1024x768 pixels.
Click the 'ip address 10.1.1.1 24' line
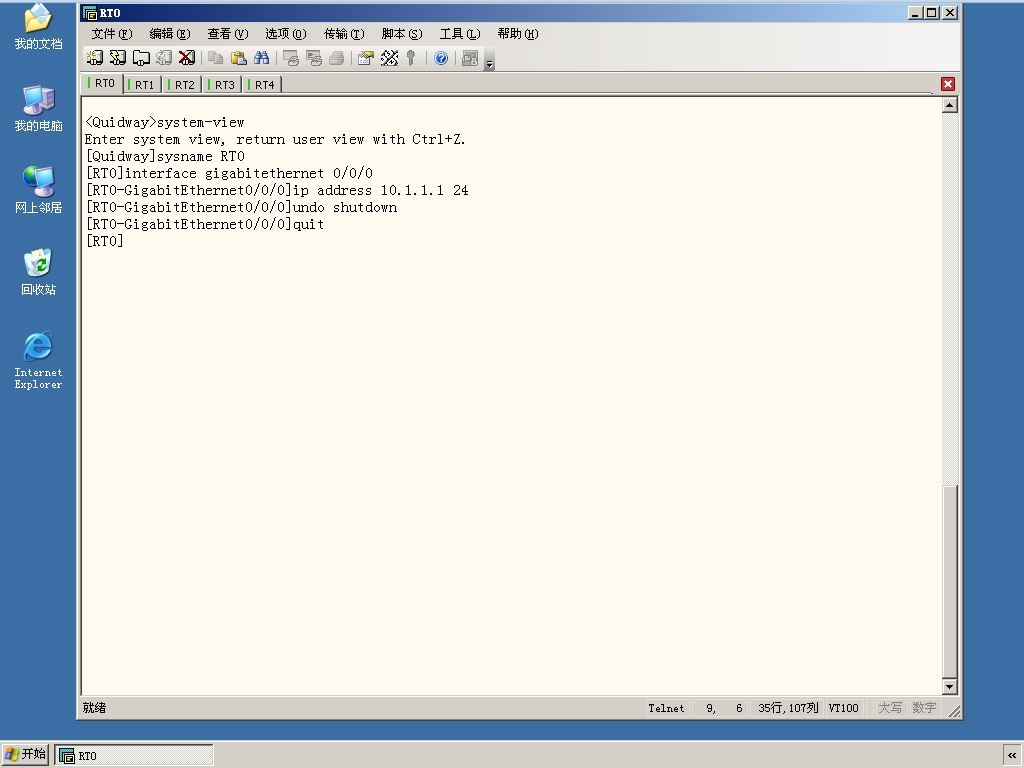(277, 190)
